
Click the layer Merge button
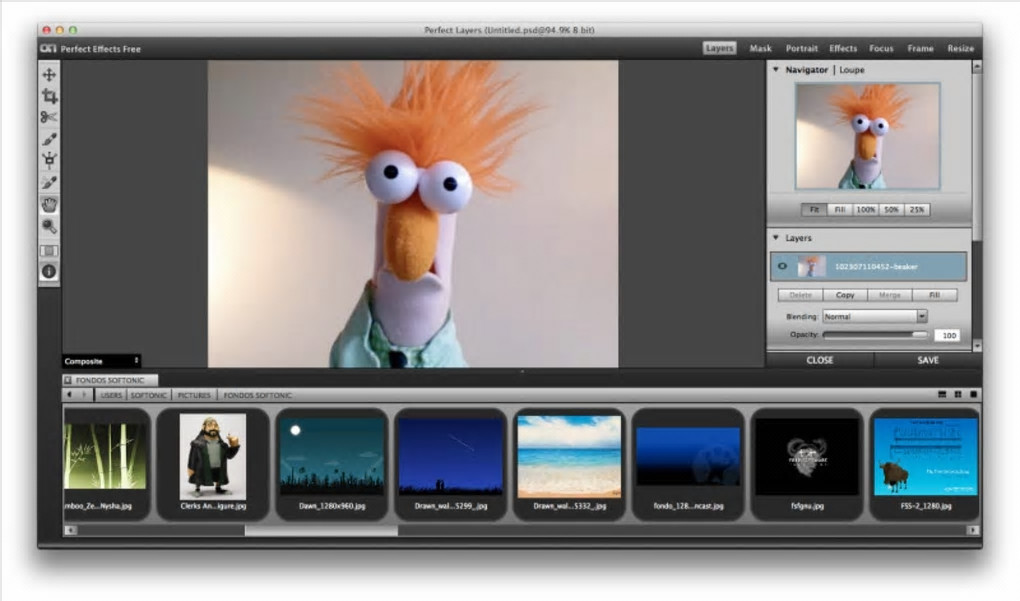tap(890, 295)
